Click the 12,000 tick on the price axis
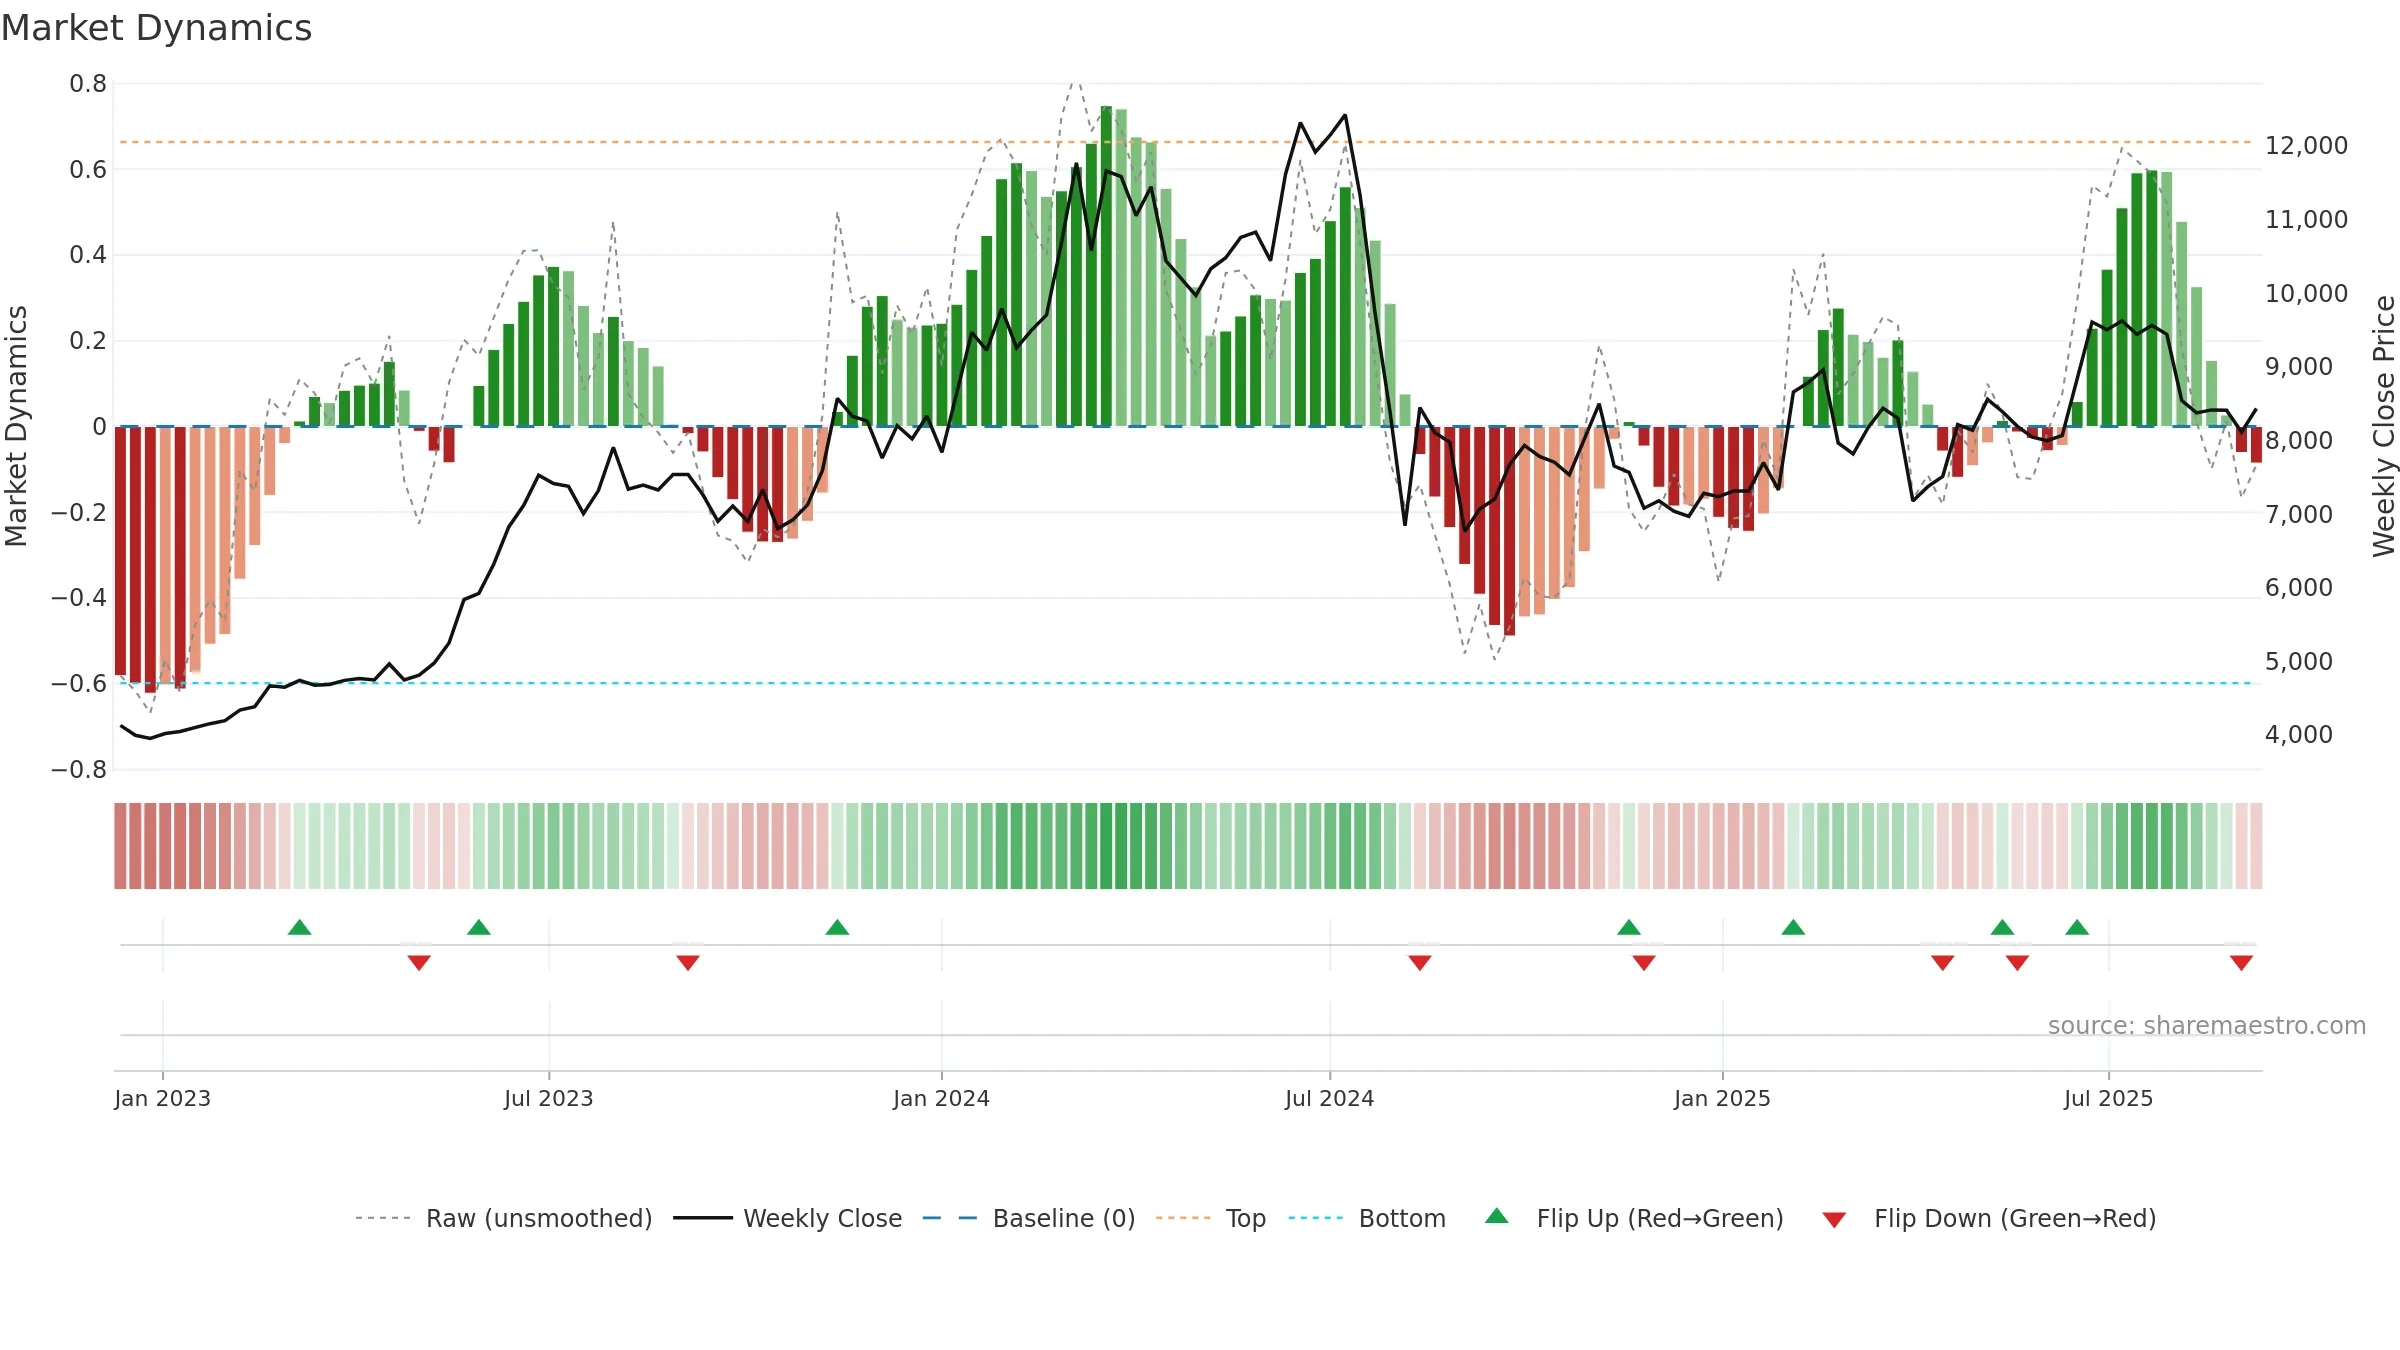This screenshot has height=1350, width=2400. (x=2306, y=146)
